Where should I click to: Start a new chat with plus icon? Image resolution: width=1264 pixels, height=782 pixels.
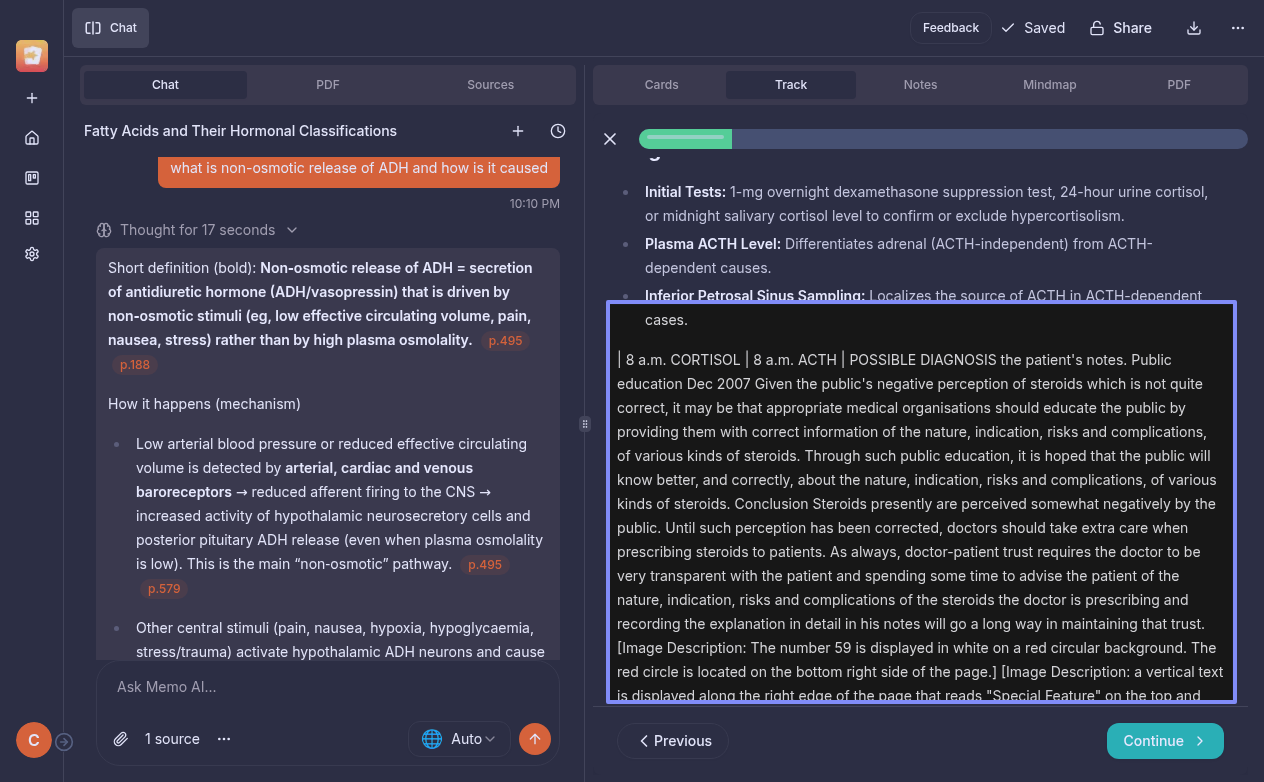(x=518, y=131)
